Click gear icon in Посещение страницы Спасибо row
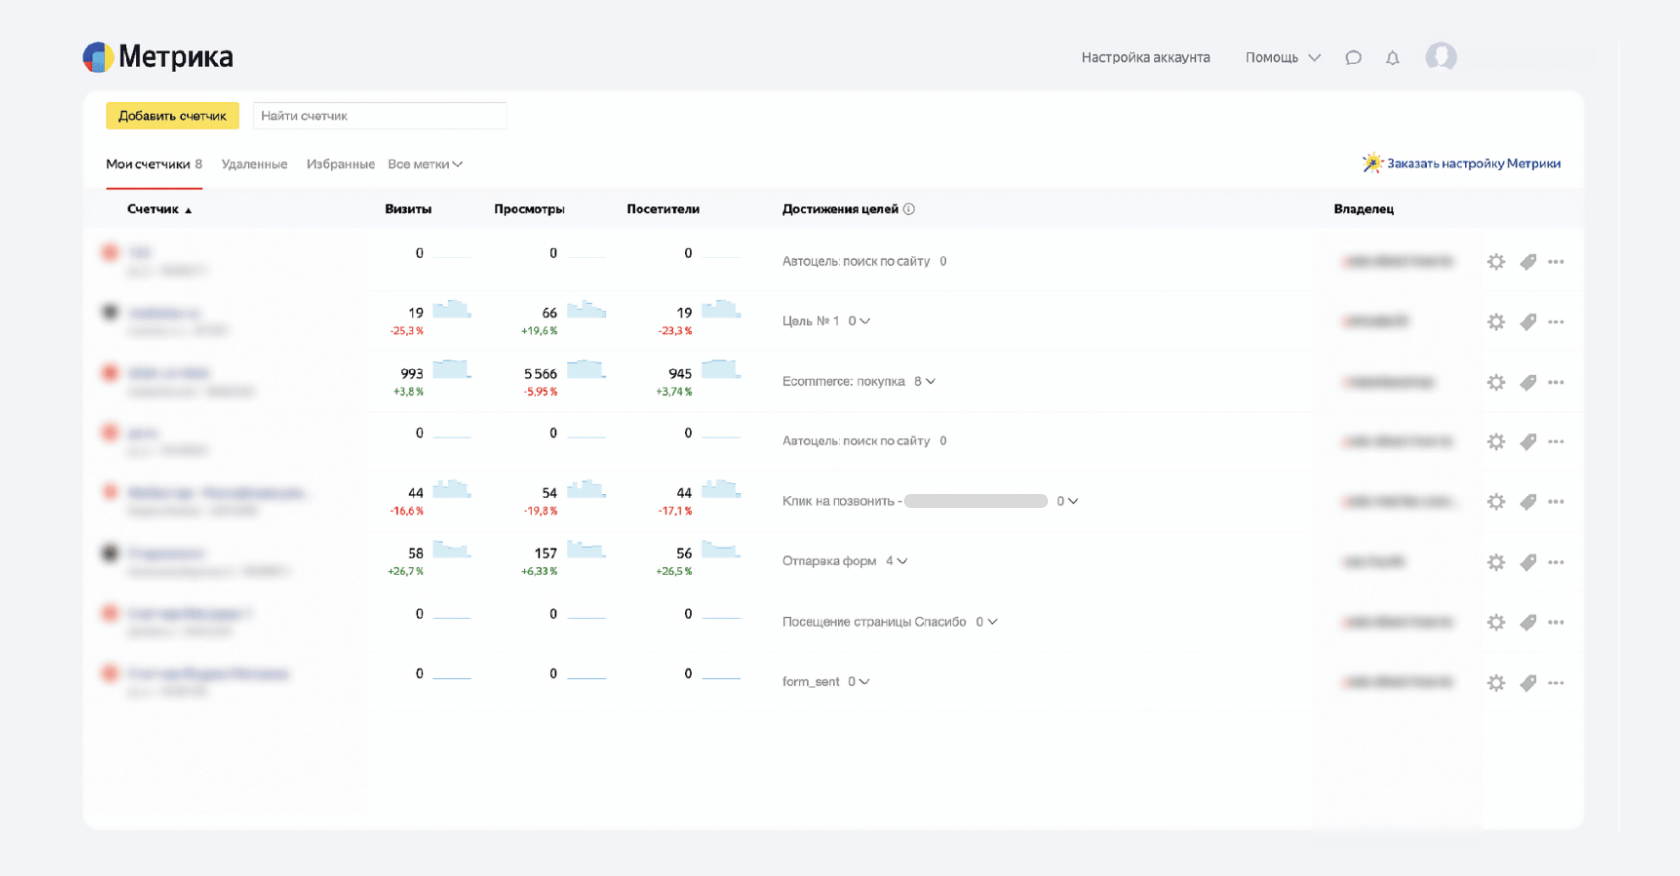Image resolution: width=1680 pixels, height=876 pixels. click(x=1496, y=622)
